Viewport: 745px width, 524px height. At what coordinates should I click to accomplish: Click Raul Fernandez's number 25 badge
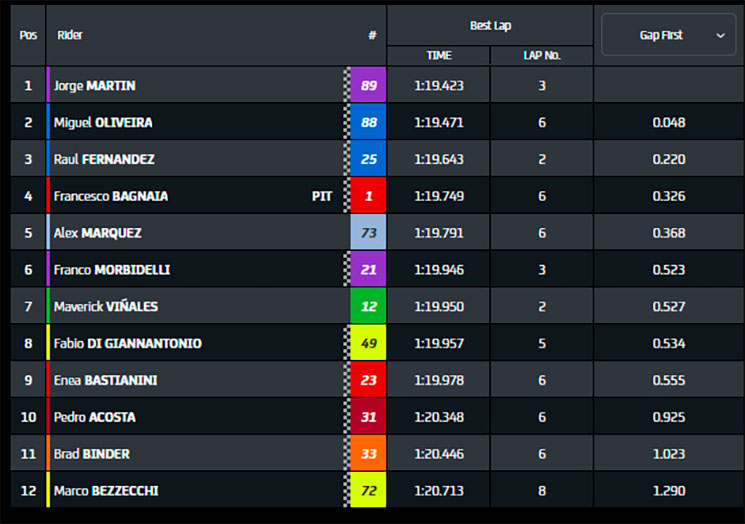tap(368, 159)
